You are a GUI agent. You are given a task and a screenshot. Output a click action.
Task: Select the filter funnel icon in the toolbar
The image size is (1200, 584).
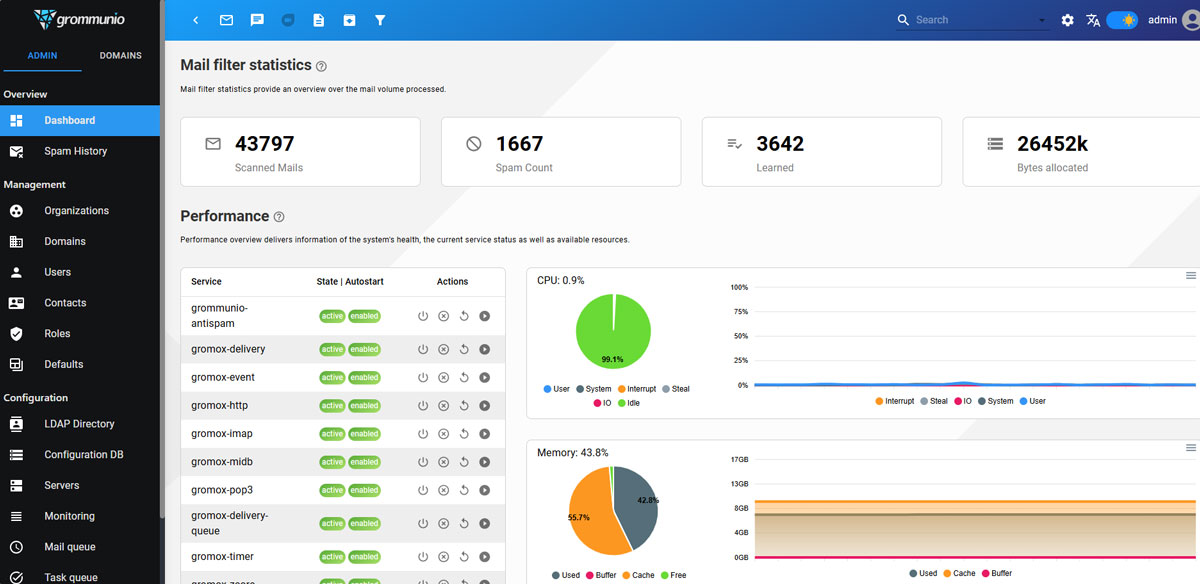(380, 19)
